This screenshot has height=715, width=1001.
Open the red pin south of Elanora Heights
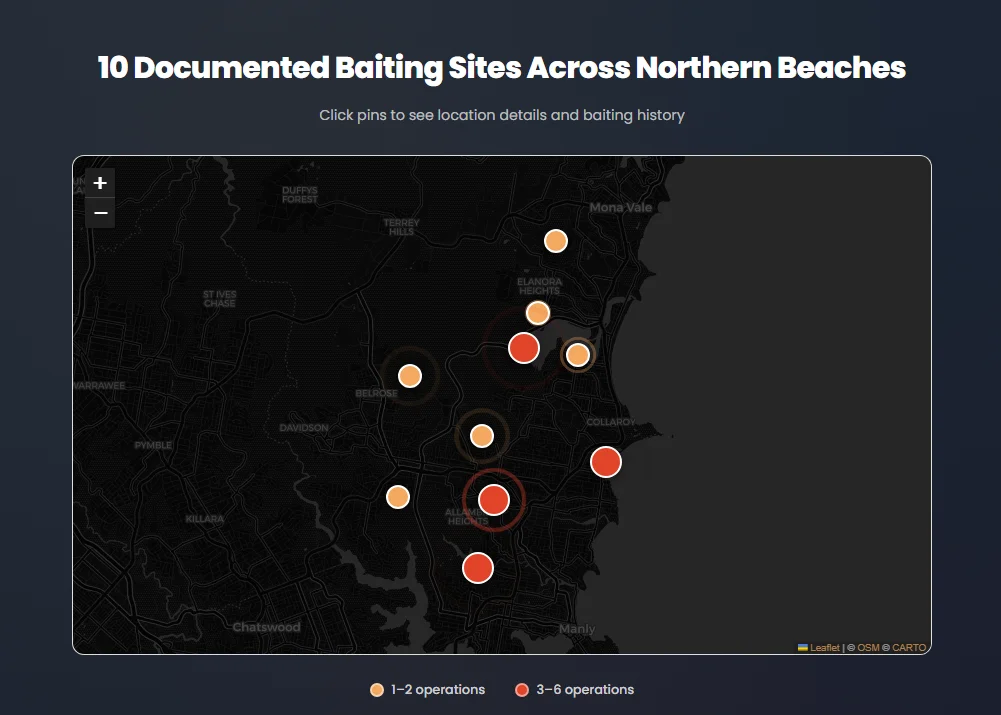pyautogui.click(x=524, y=348)
